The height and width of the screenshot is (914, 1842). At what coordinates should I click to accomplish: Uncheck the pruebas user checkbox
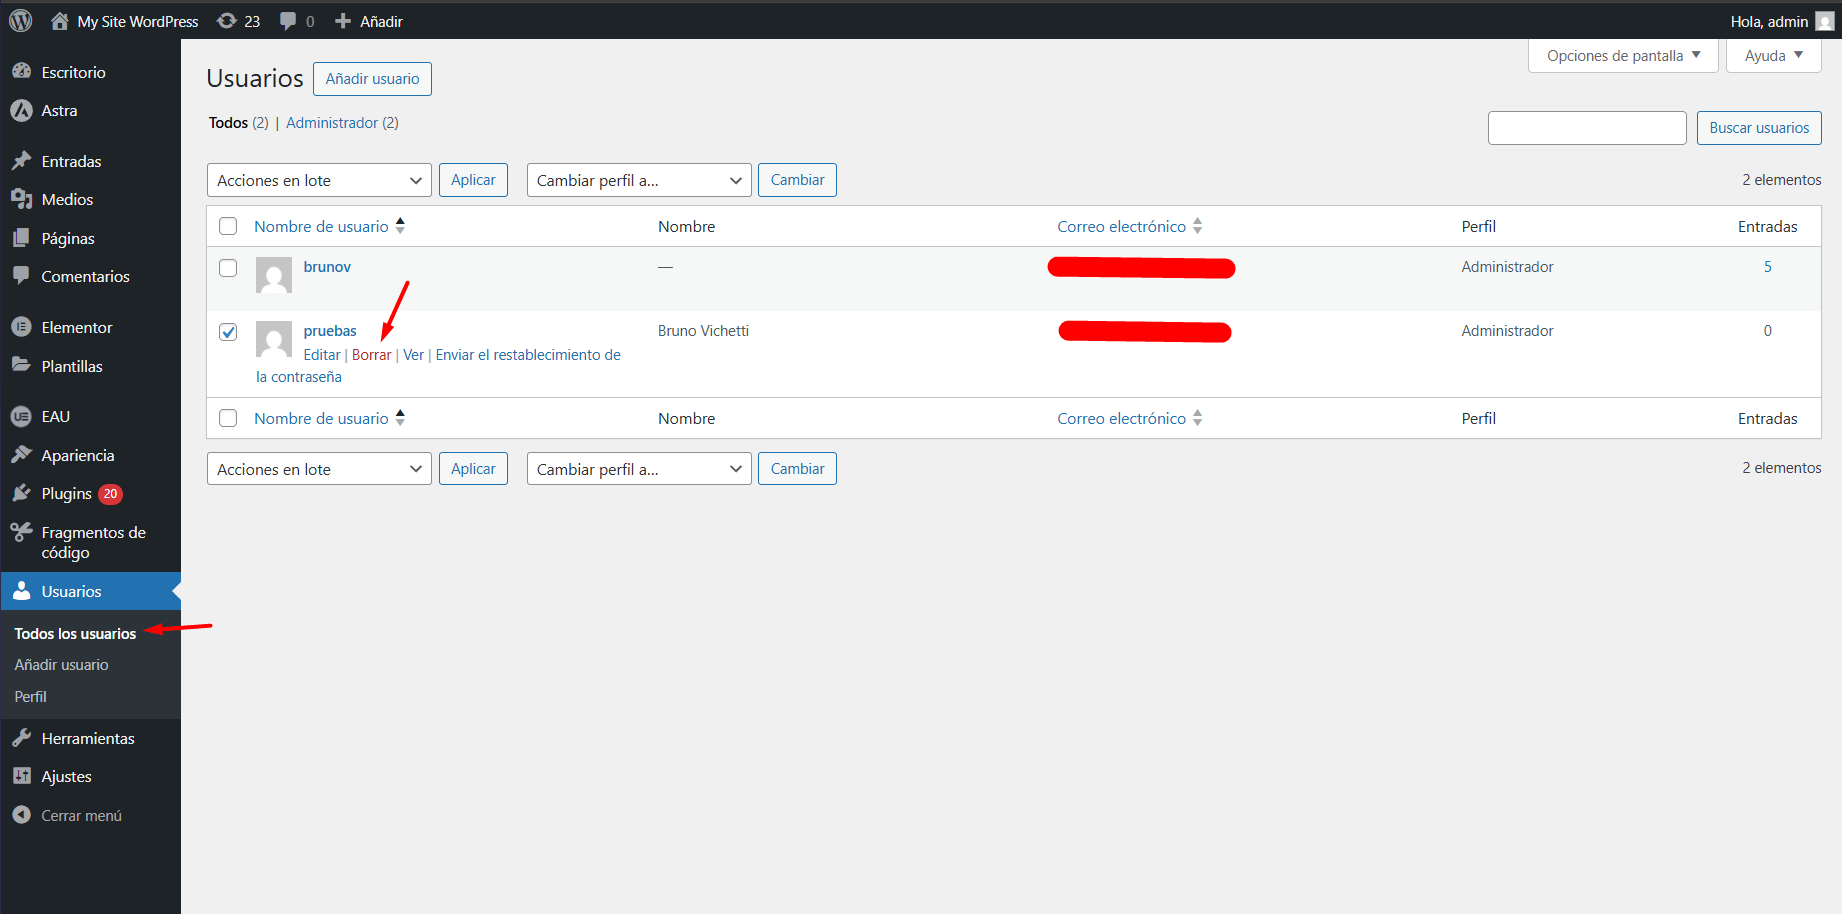click(228, 332)
